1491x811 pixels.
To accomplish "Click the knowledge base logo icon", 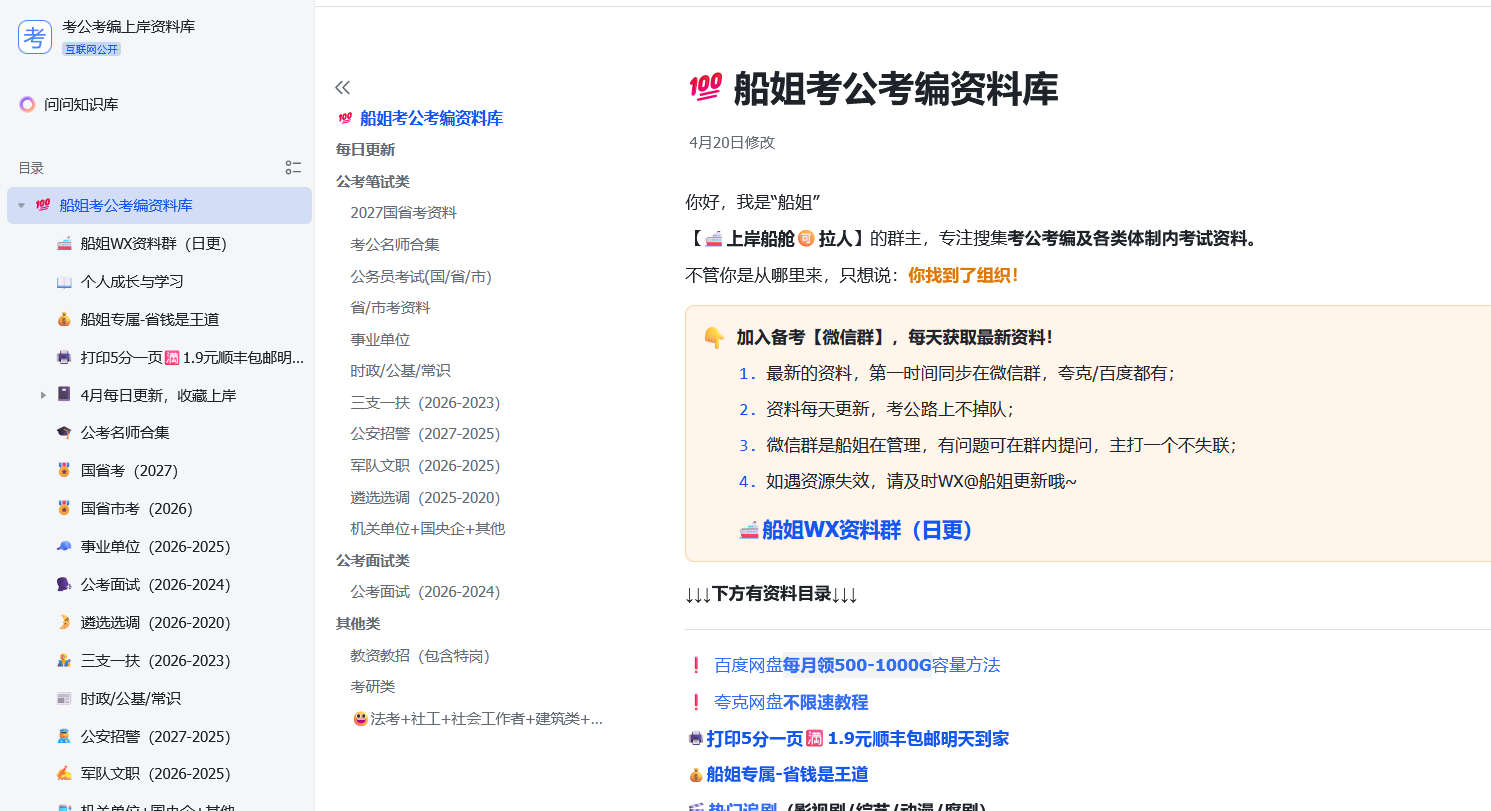I will click(x=35, y=37).
